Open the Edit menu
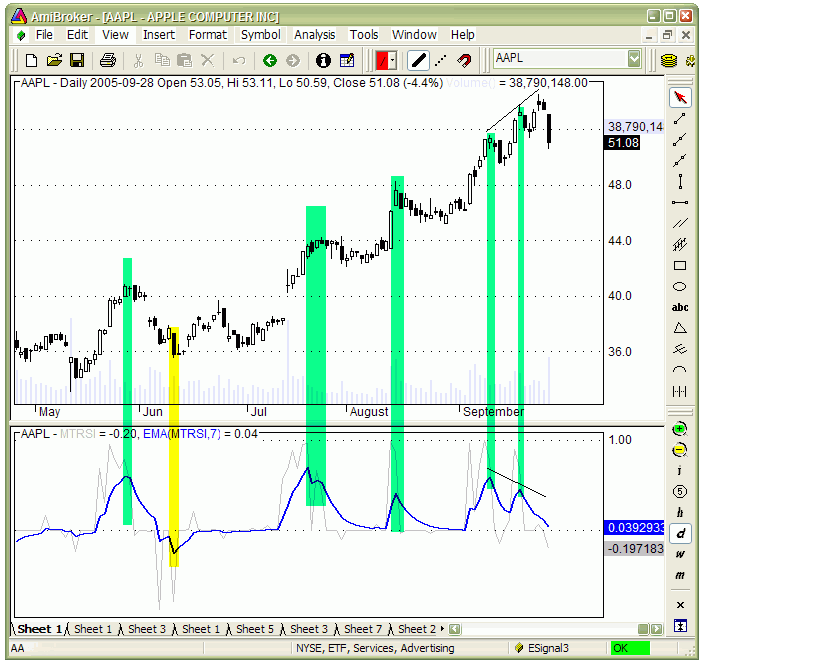The height and width of the screenshot is (667, 819). click(x=77, y=35)
